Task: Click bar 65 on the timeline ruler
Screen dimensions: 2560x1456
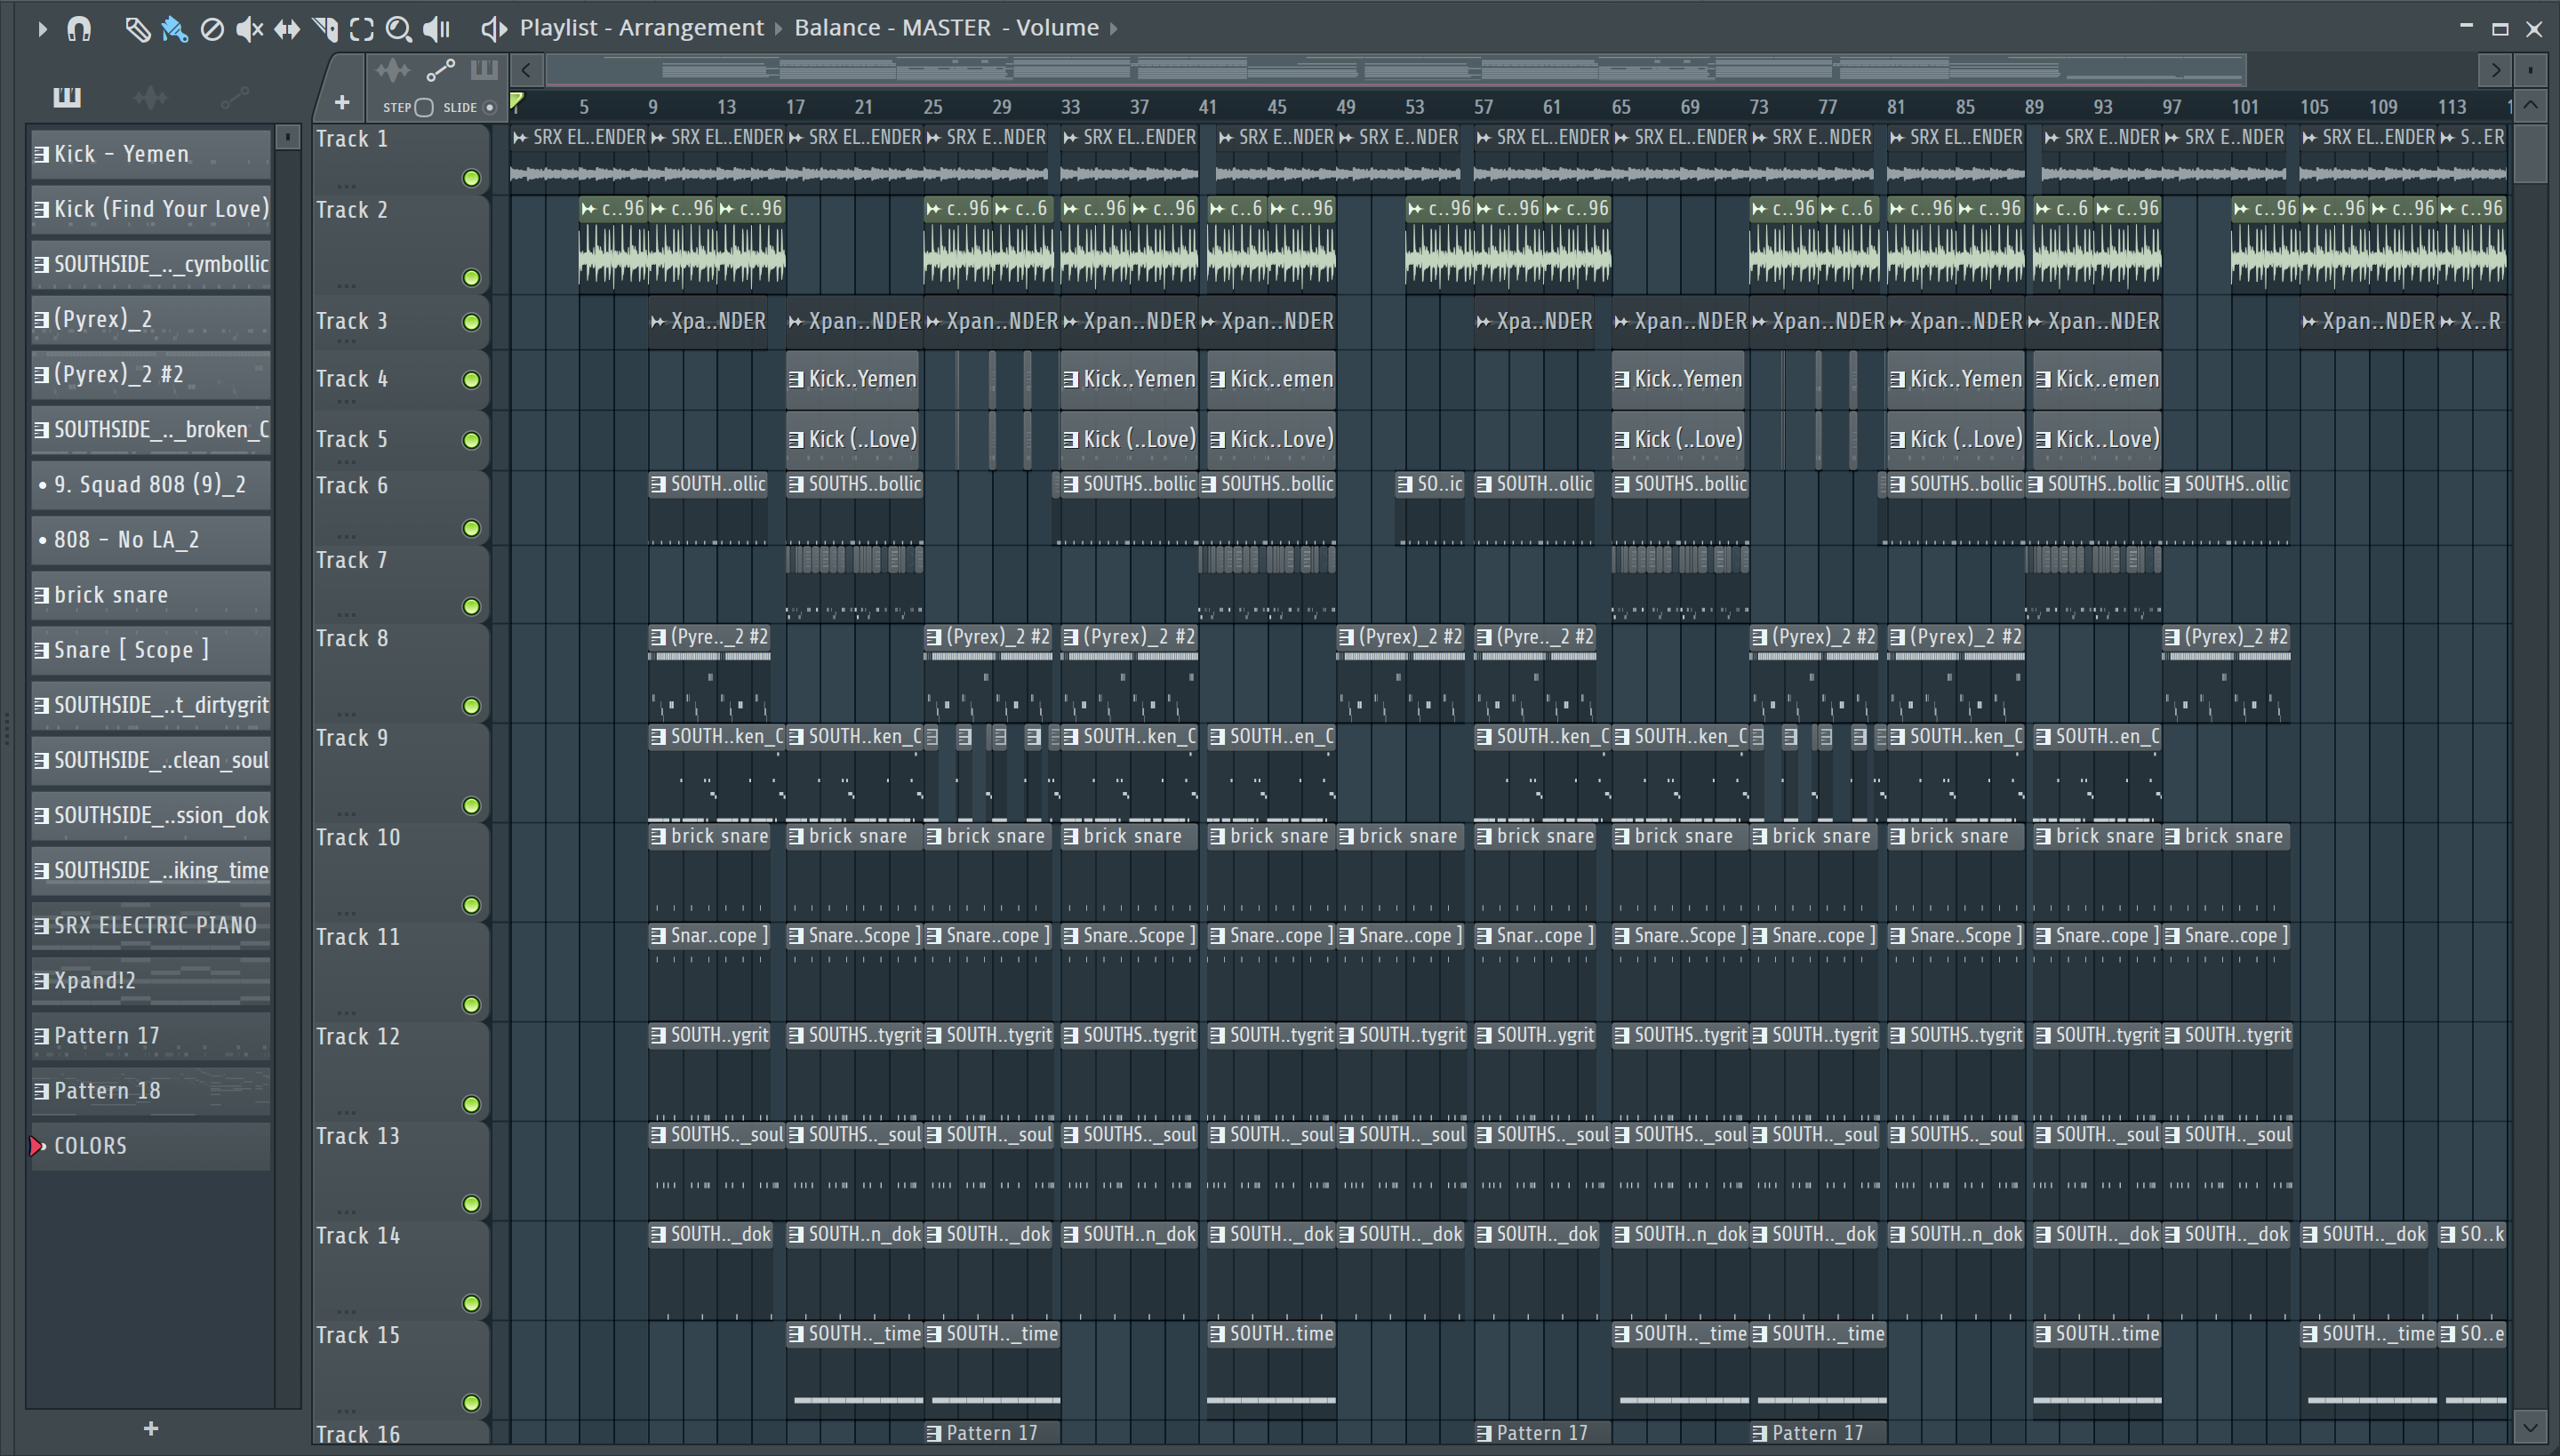Action: (x=1620, y=106)
